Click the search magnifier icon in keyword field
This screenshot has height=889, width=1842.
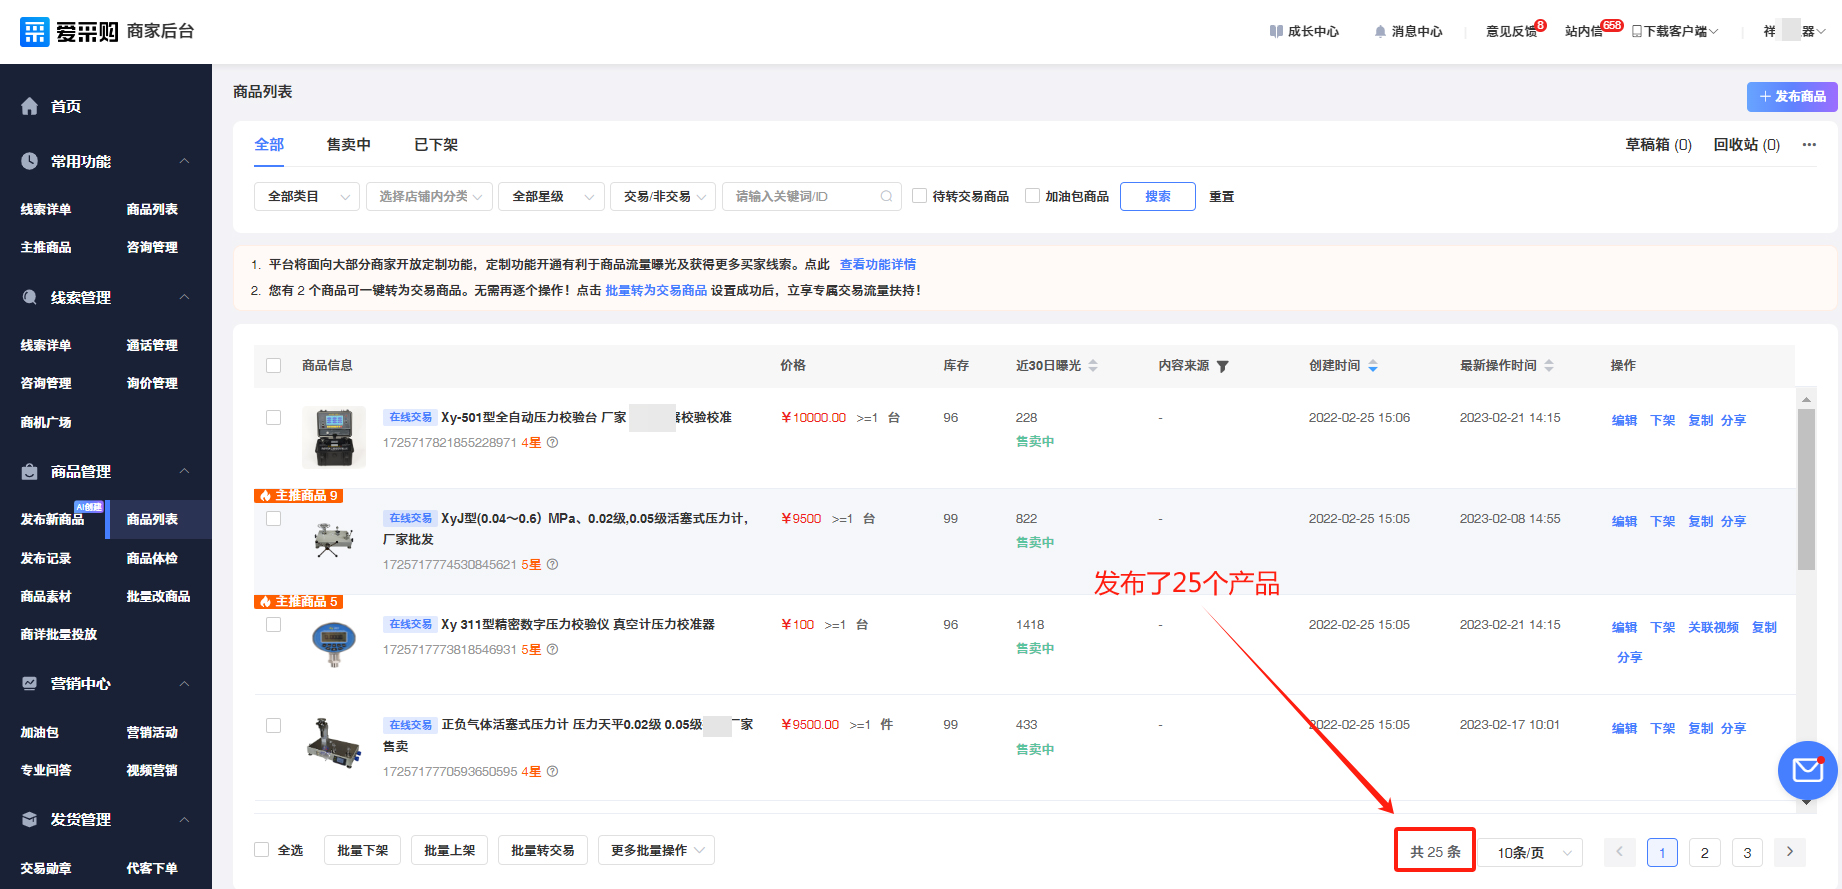tap(886, 197)
